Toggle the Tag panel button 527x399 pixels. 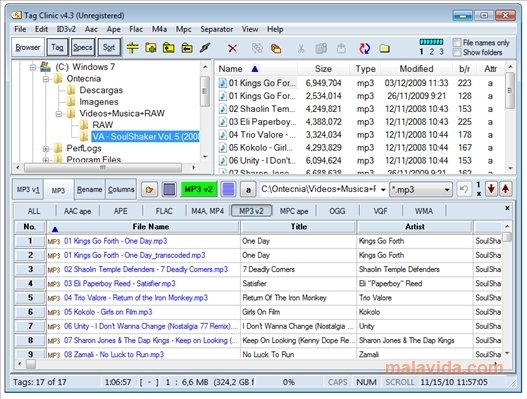coord(57,47)
